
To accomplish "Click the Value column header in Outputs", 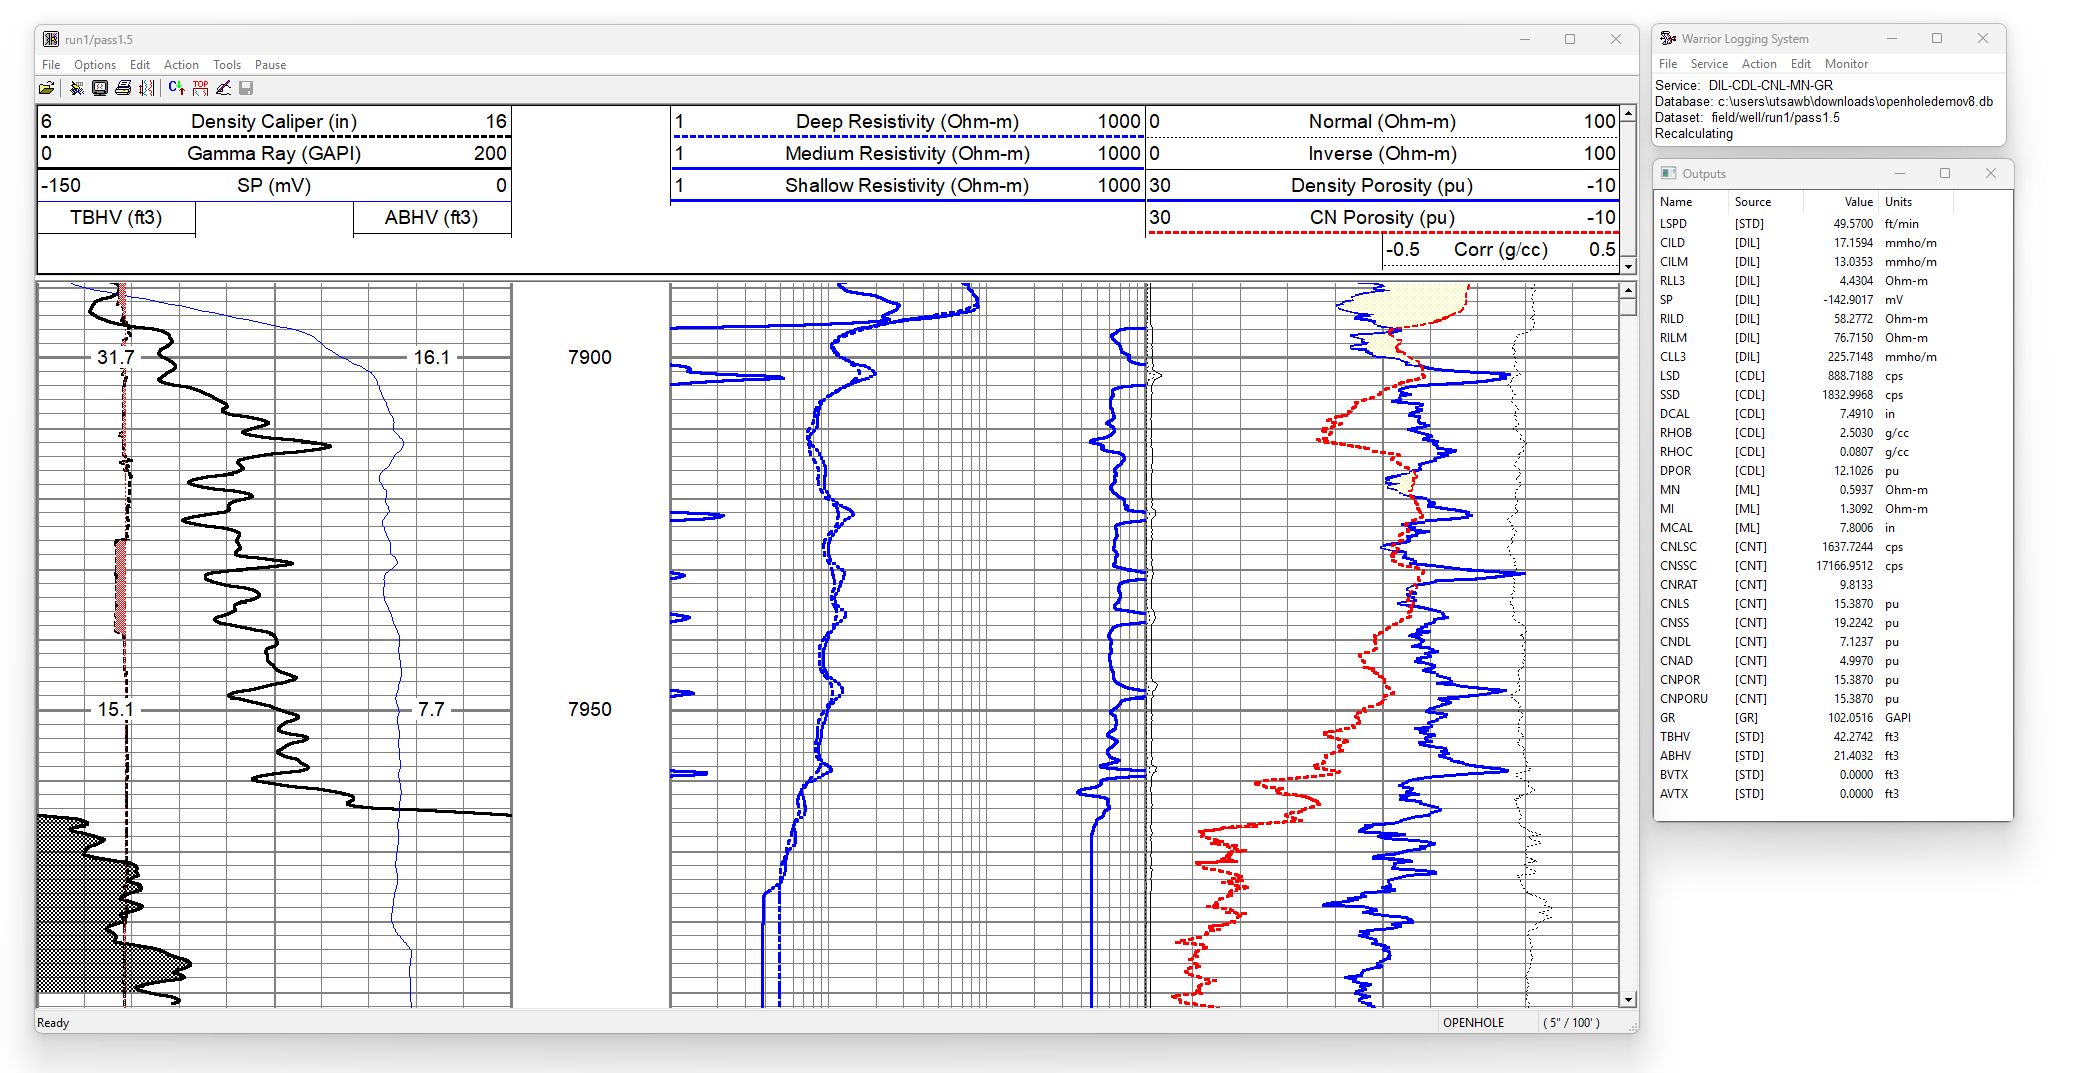I will 1858,202.
